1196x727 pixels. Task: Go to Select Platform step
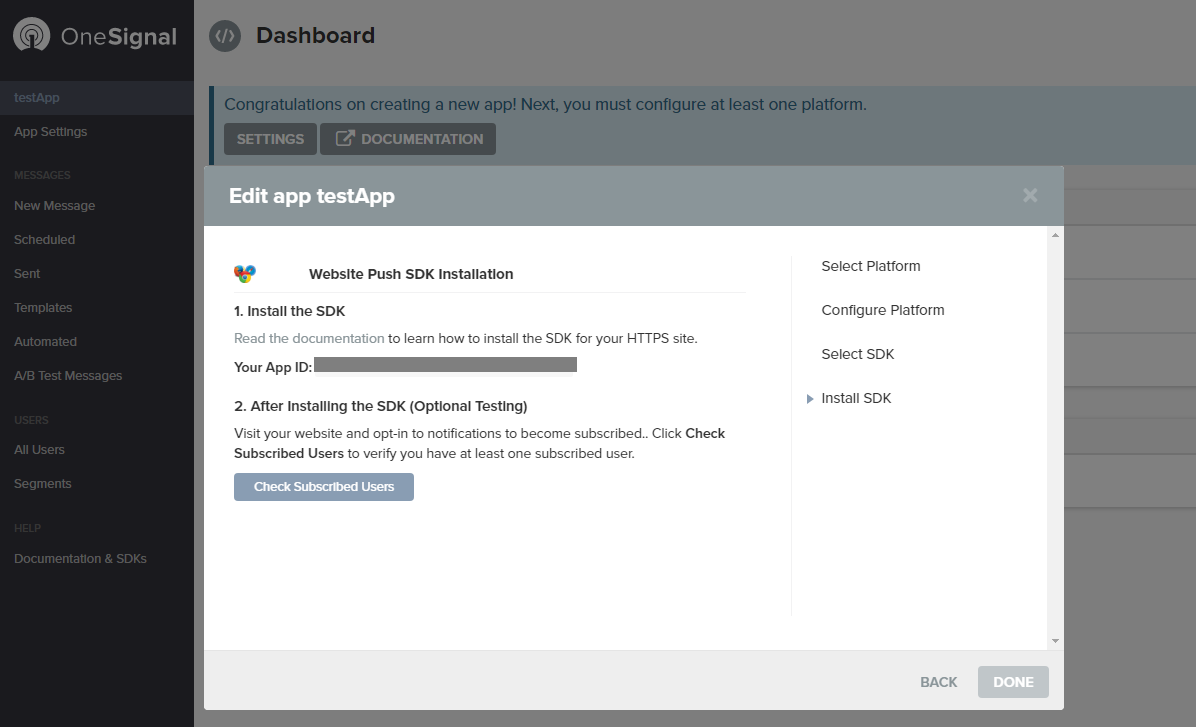coord(871,266)
